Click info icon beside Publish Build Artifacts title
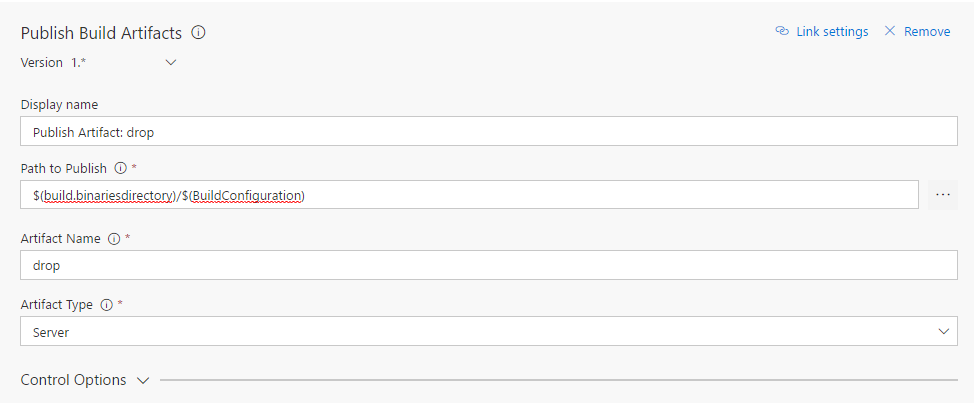Viewport: 974px width, 403px height. point(198,33)
